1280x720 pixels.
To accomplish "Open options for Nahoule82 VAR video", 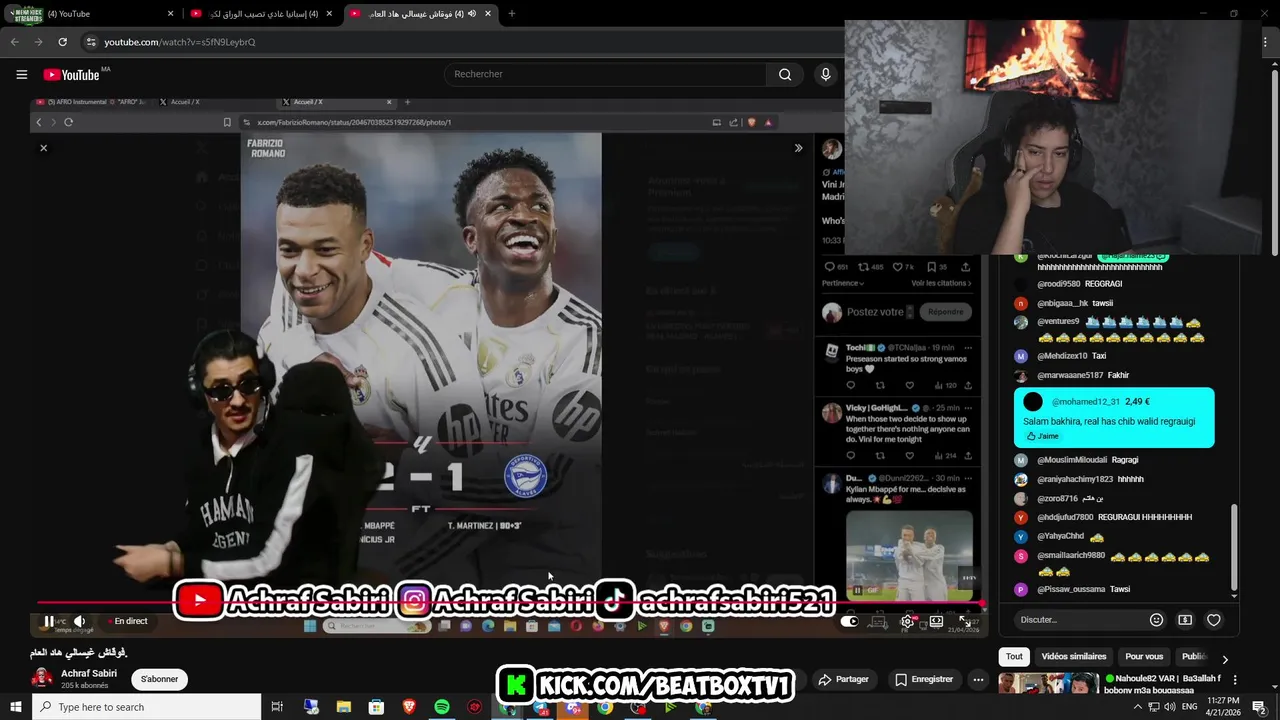I will [x=1235, y=680].
